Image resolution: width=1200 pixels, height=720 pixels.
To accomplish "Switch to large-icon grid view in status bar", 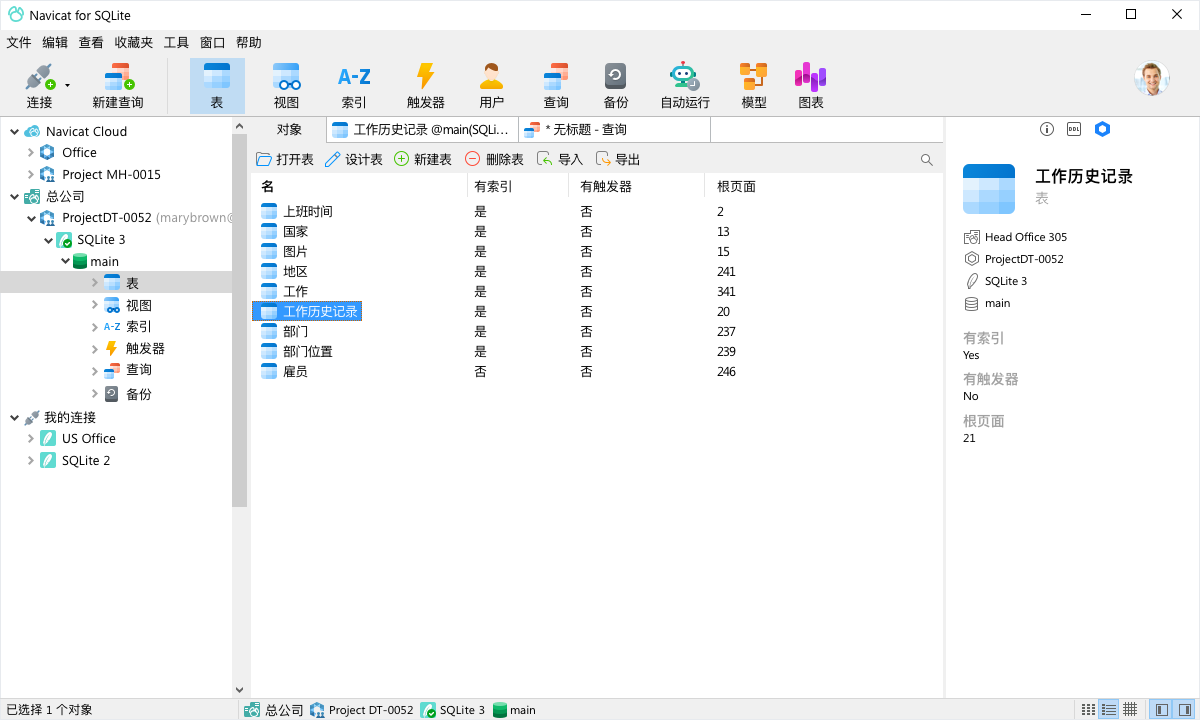I will coord(1088,710).
